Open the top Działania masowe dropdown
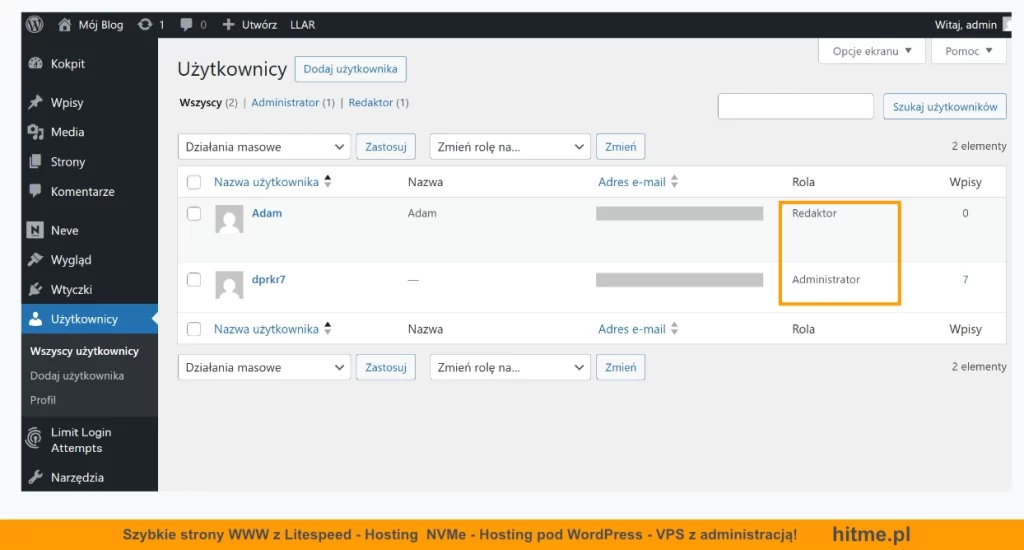Image resolution: width=1024 pixels, height=550 pixels. click(264, 147)
